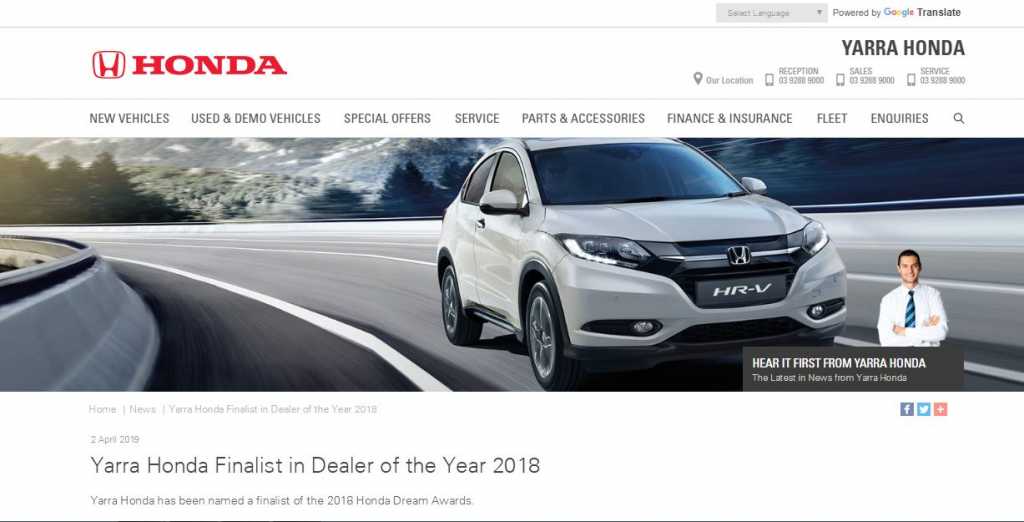
Task: Open the search magnifier icon in navigation
Action: coord(959,118)
